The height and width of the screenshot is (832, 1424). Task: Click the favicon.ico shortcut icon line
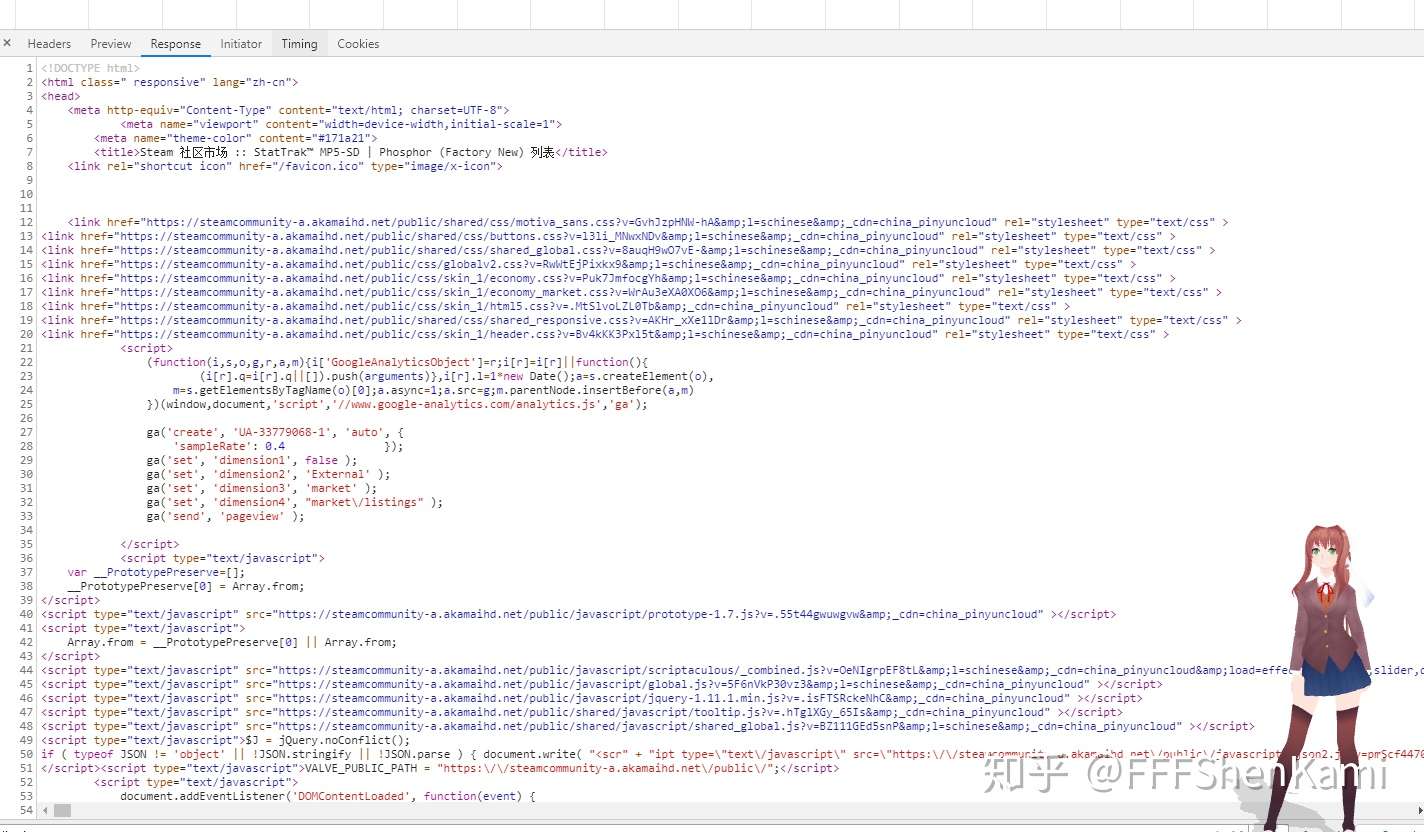pos(285,166)
